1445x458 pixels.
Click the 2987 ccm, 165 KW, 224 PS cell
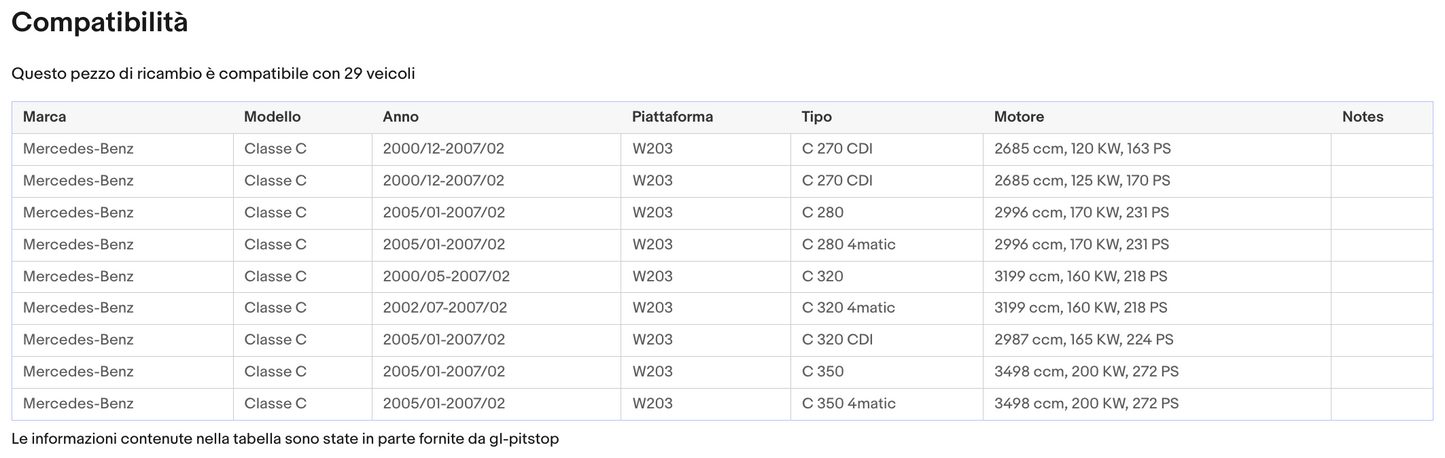1084,340
